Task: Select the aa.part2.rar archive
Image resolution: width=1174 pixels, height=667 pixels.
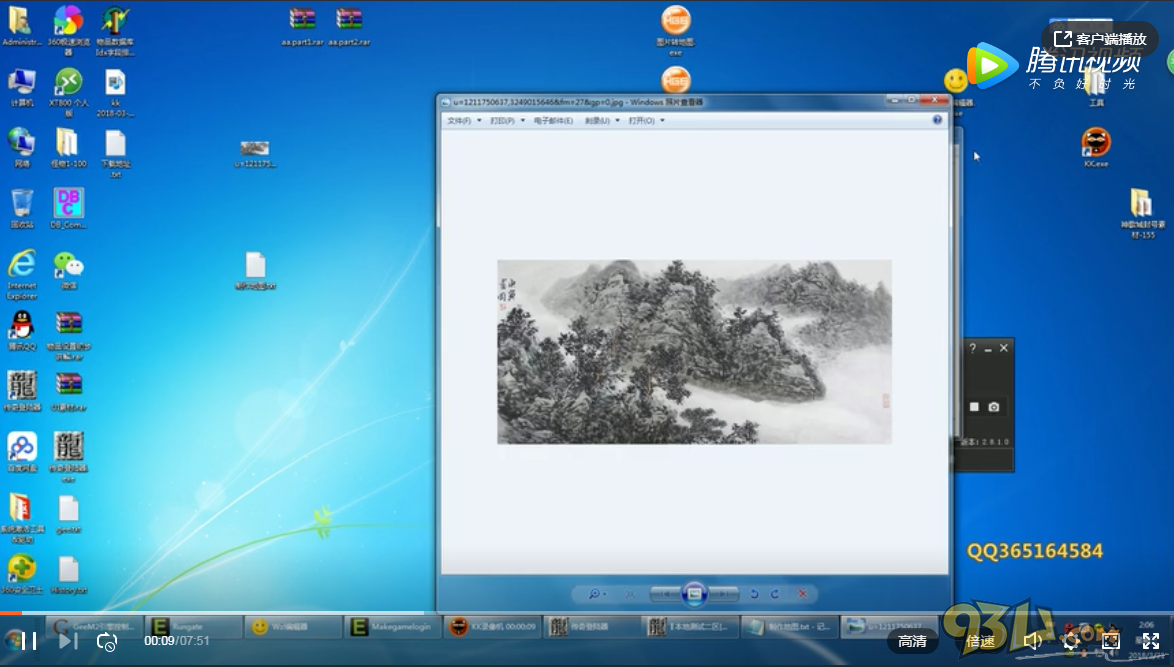Action: 348,27
